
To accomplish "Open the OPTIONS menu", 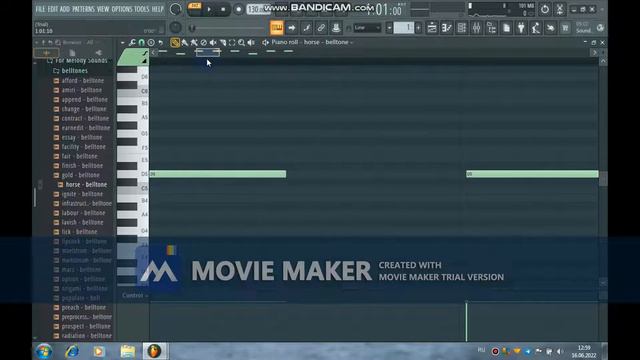I will pos(122,9).
